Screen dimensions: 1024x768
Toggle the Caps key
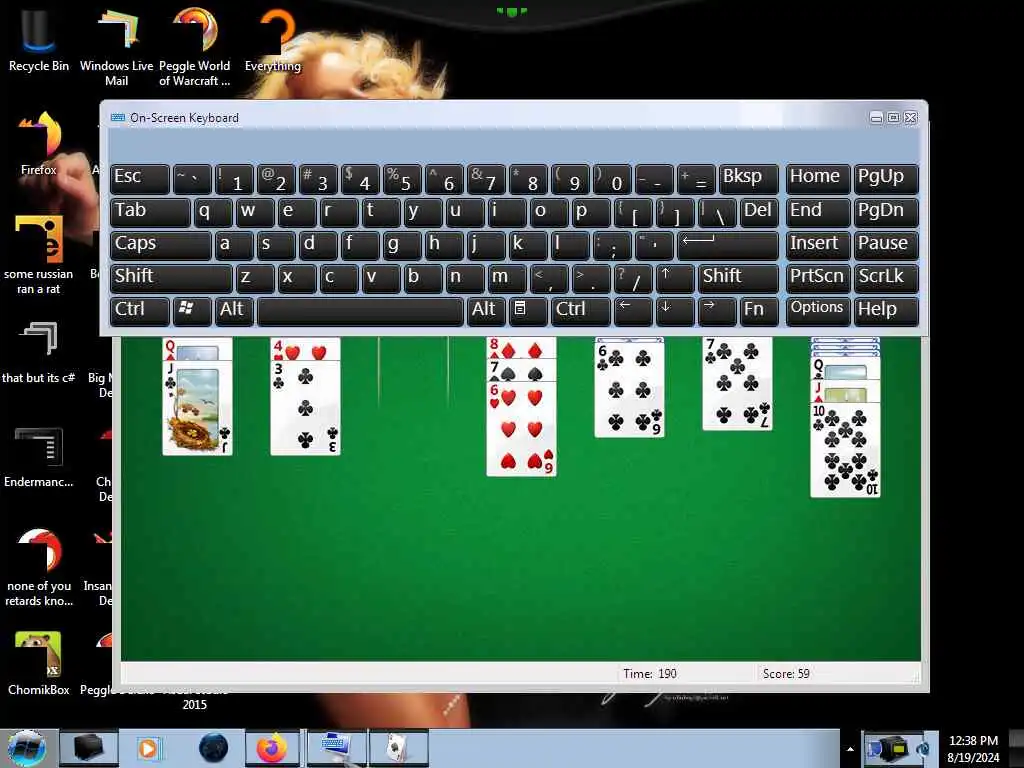[x=161, y=245]
